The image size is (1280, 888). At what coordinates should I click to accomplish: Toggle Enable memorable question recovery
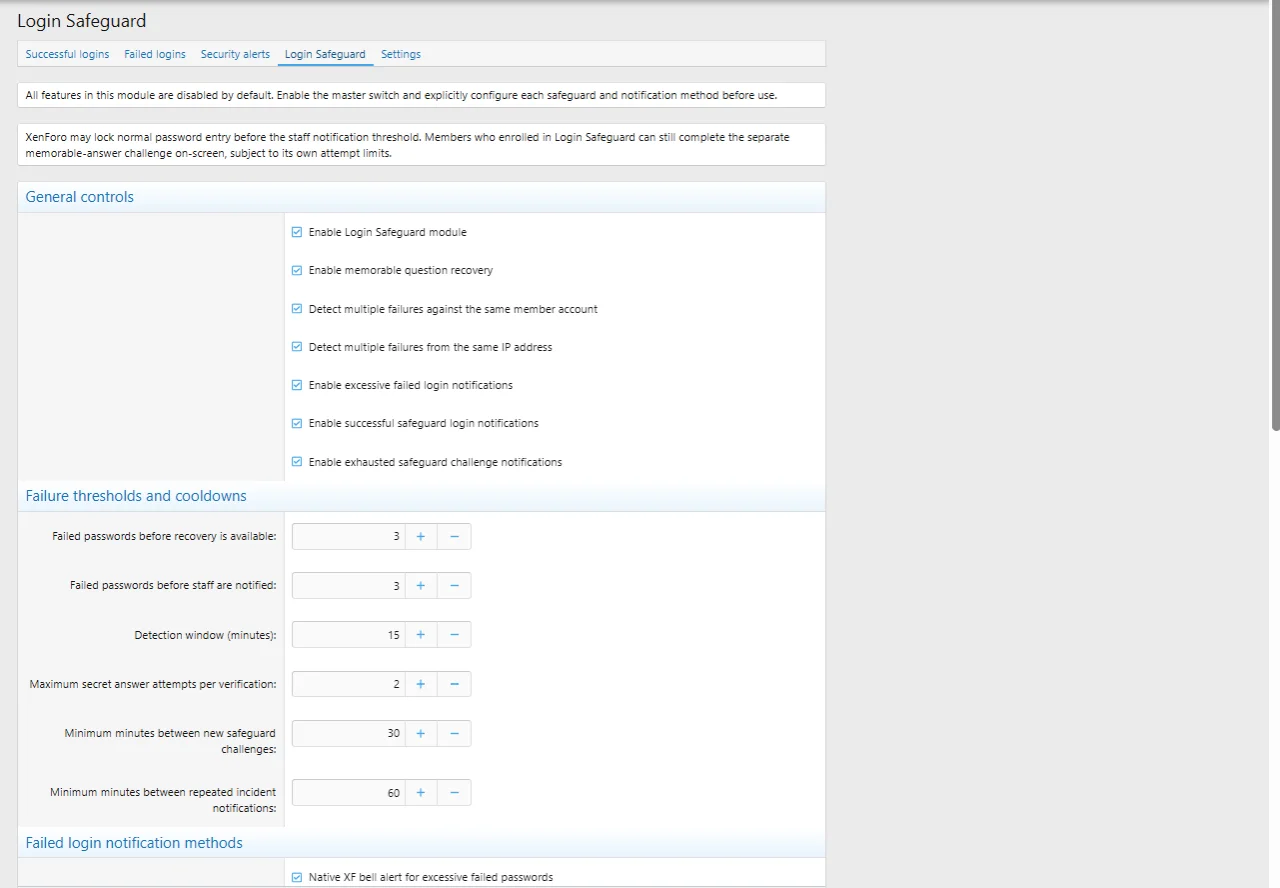pyautogui.click(x=297, y=270)
